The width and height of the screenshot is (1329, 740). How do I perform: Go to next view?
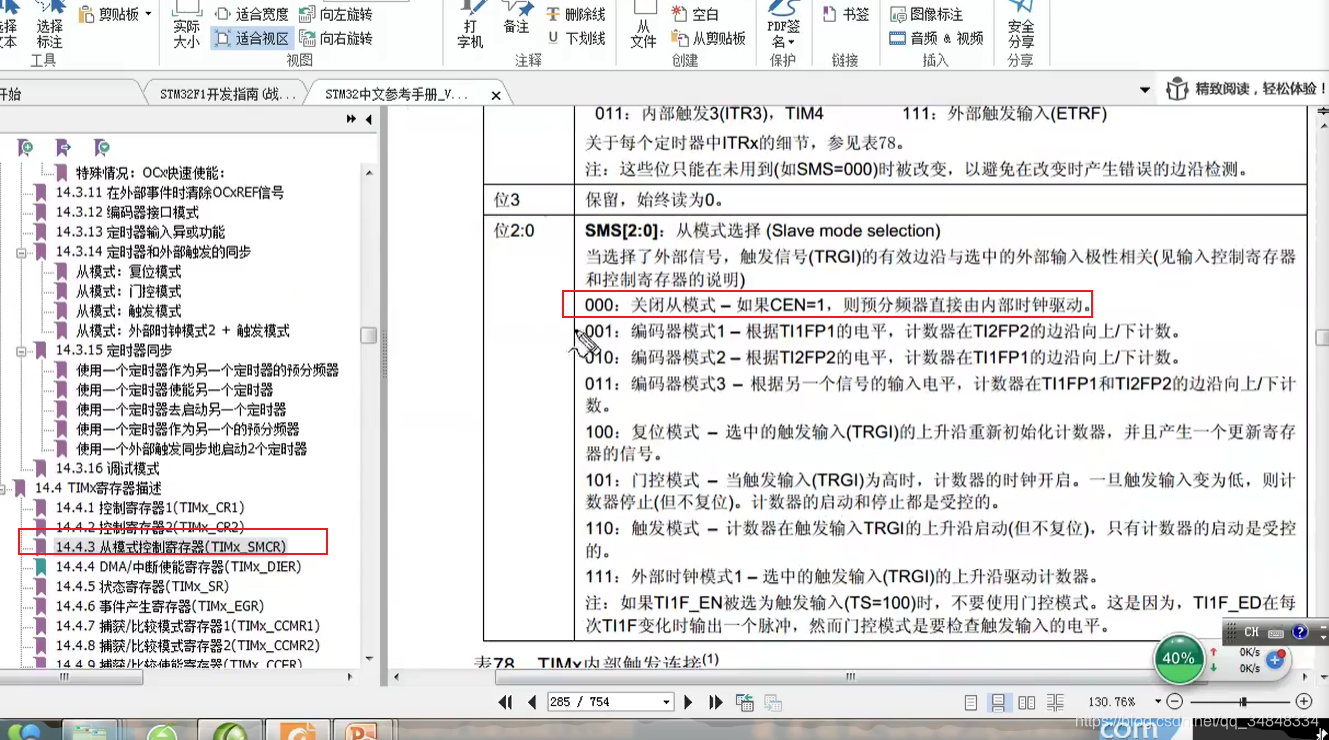tap(773, 702)
